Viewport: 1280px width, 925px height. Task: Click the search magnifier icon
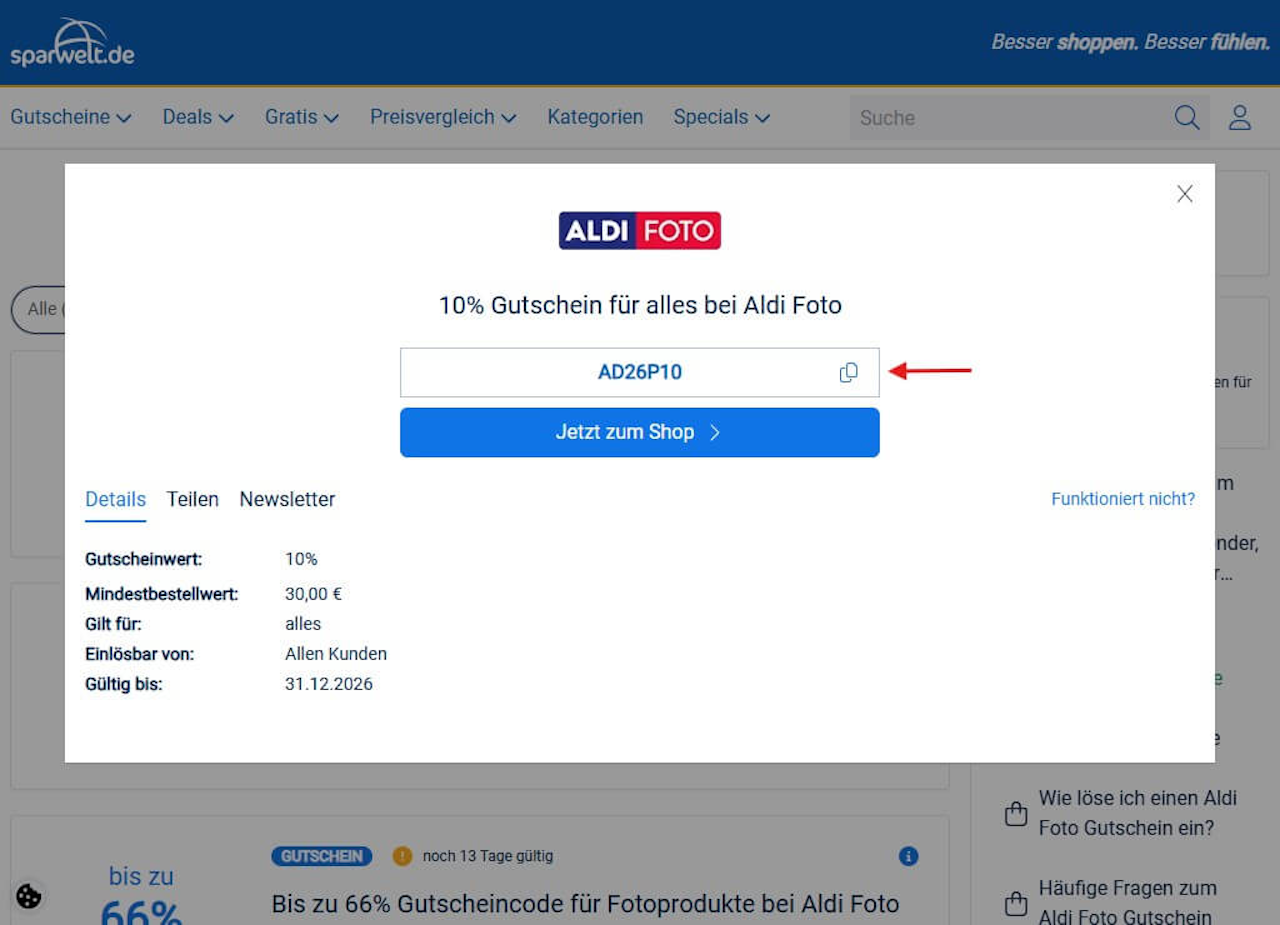coord(1187,117)
